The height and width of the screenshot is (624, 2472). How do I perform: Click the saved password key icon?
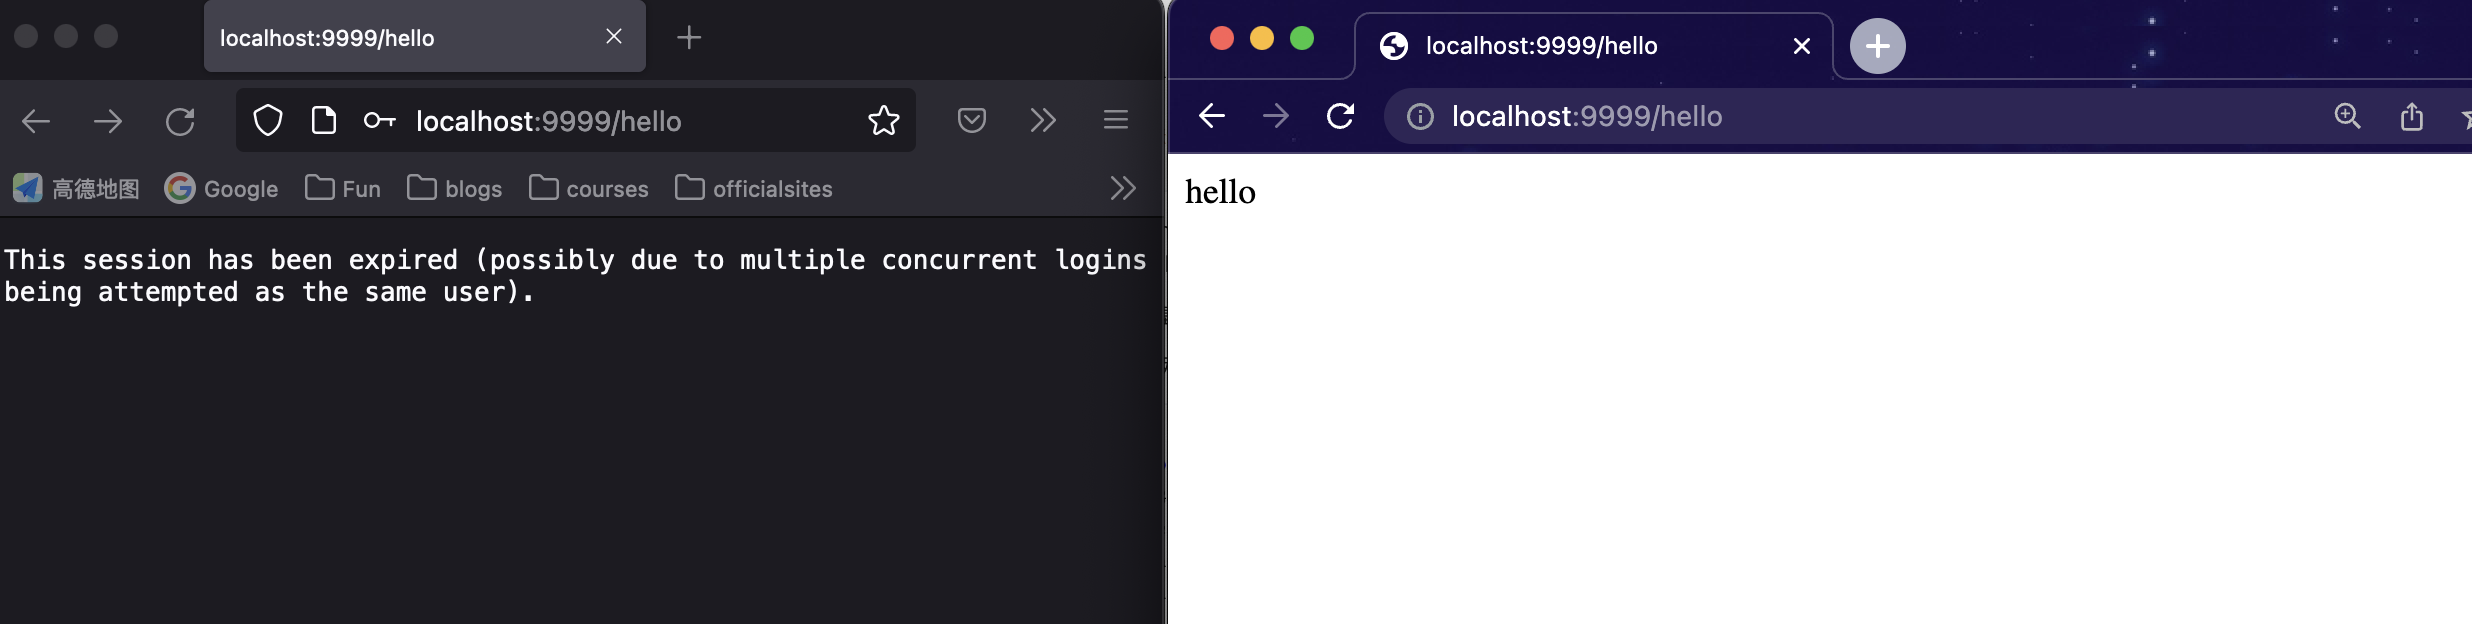(x=379, y=121)
